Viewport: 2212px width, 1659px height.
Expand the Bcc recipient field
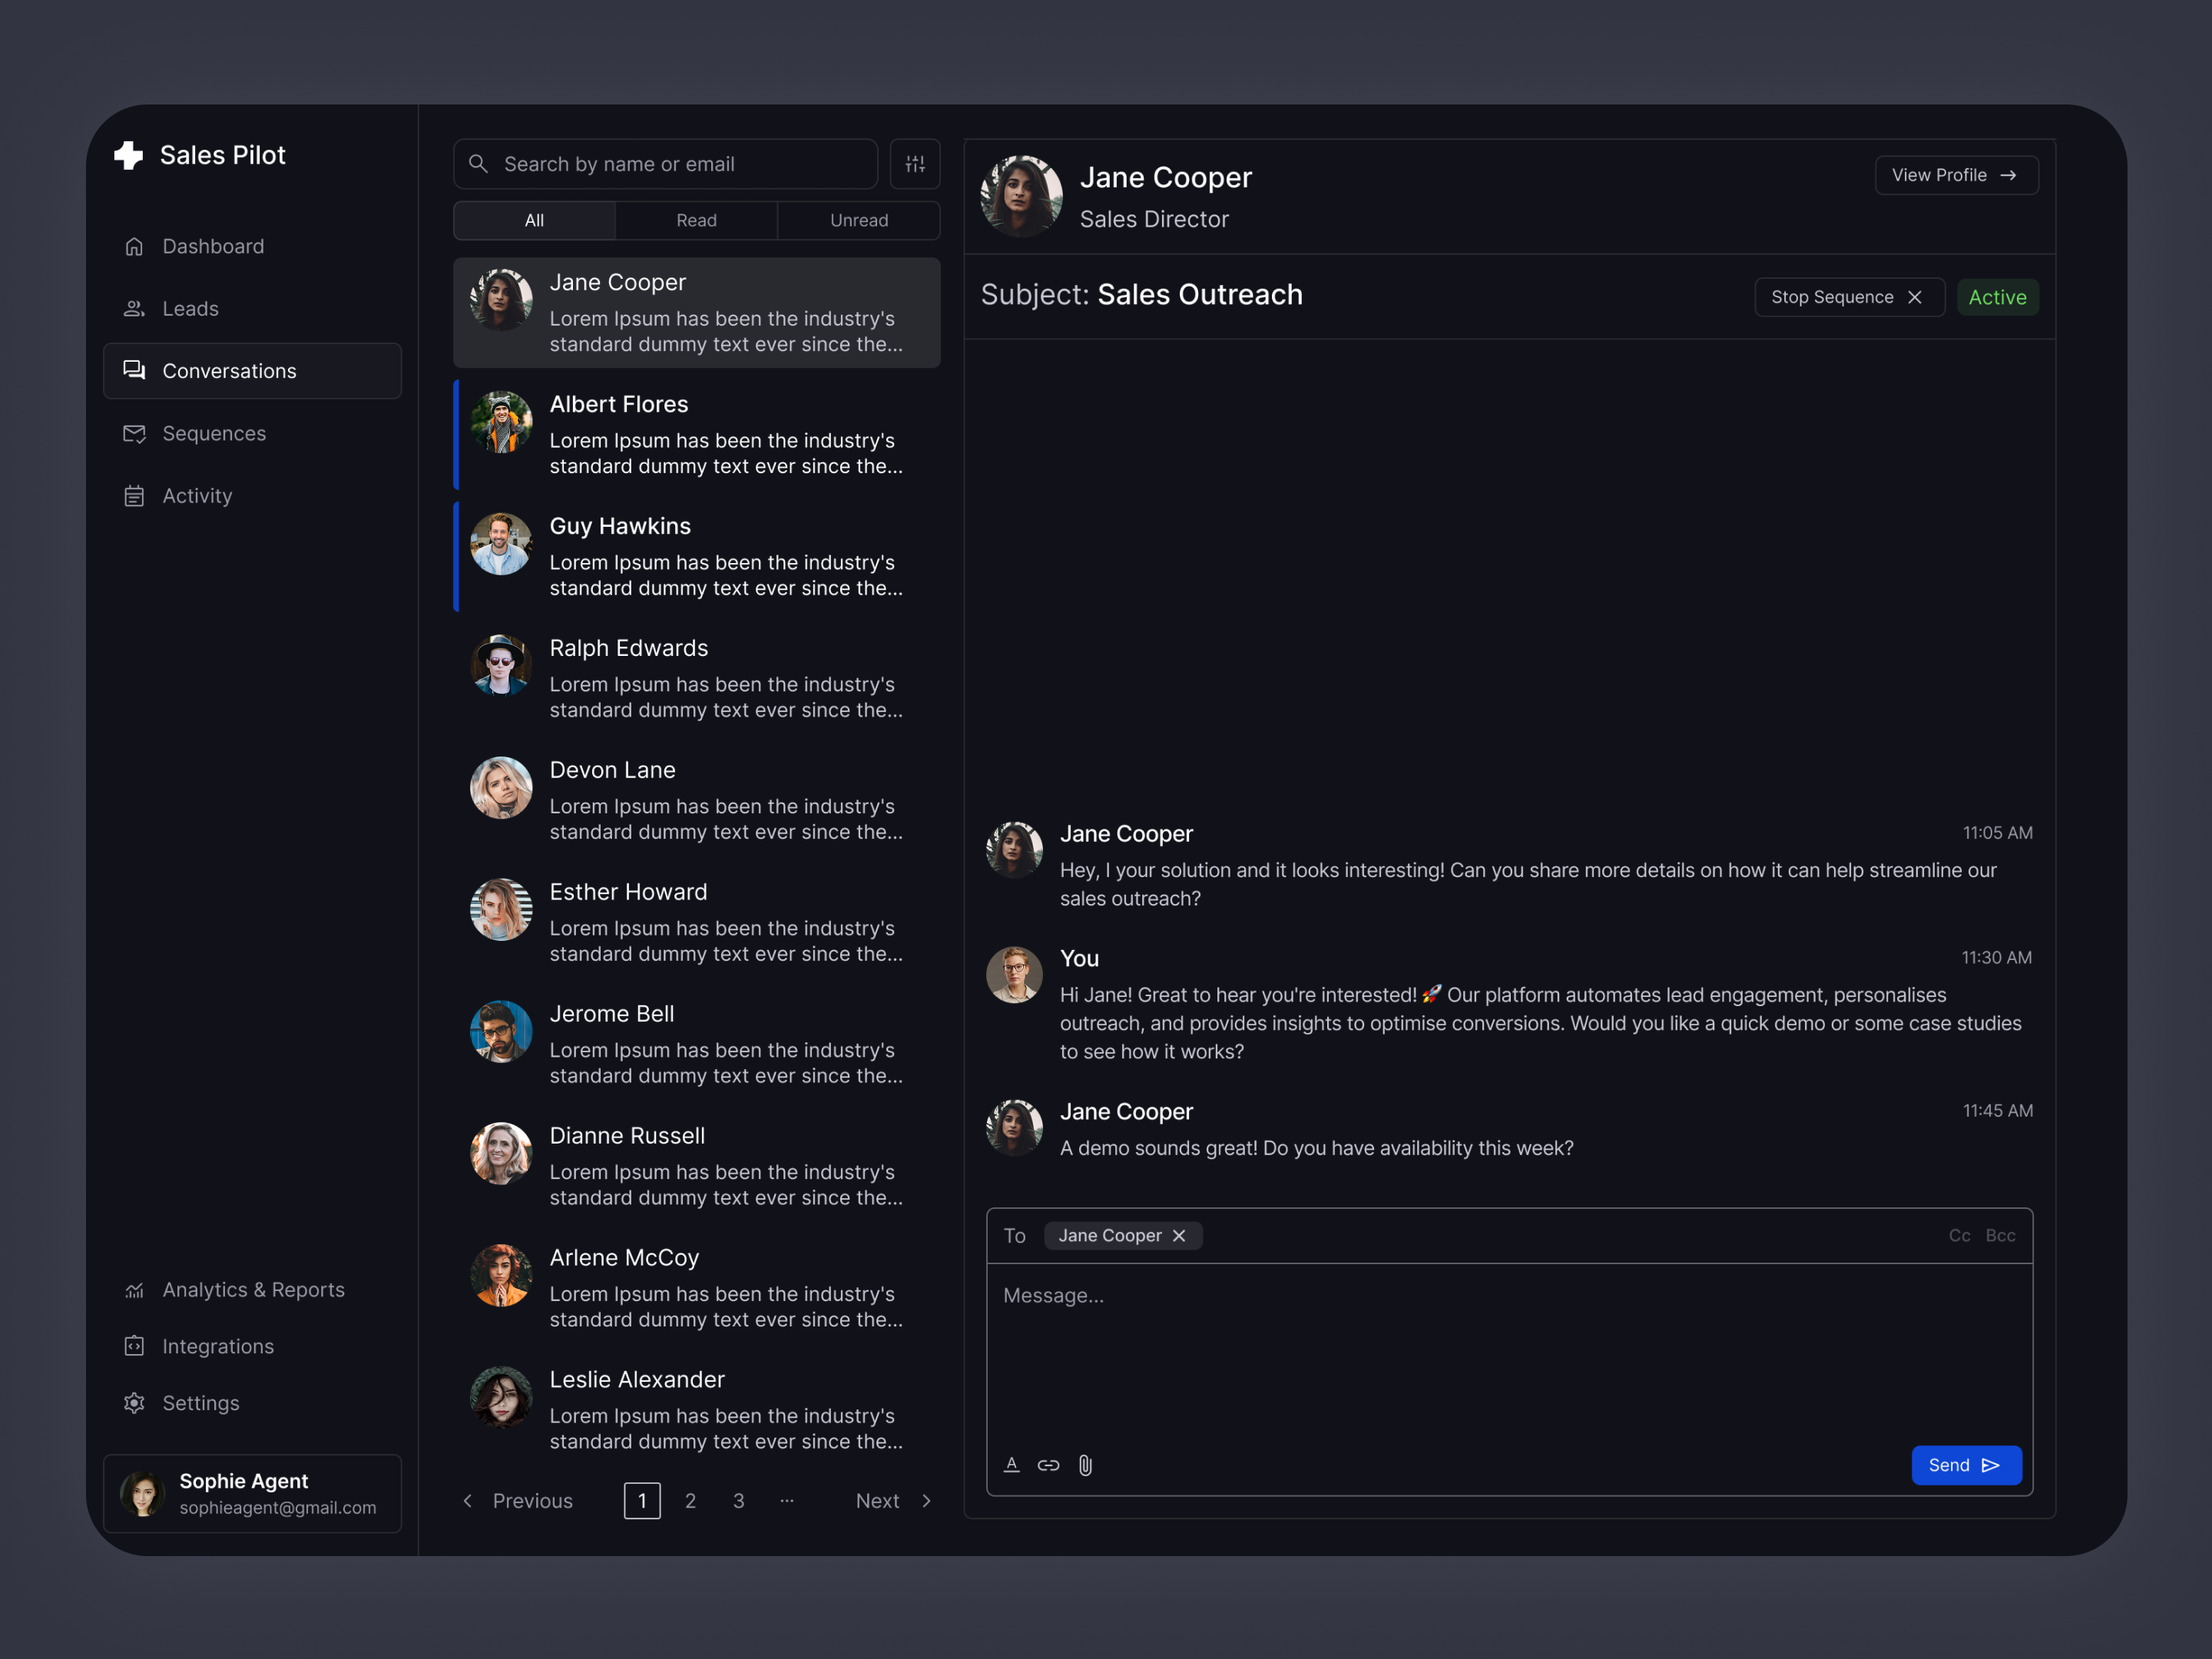[x=2000, y=1236]
